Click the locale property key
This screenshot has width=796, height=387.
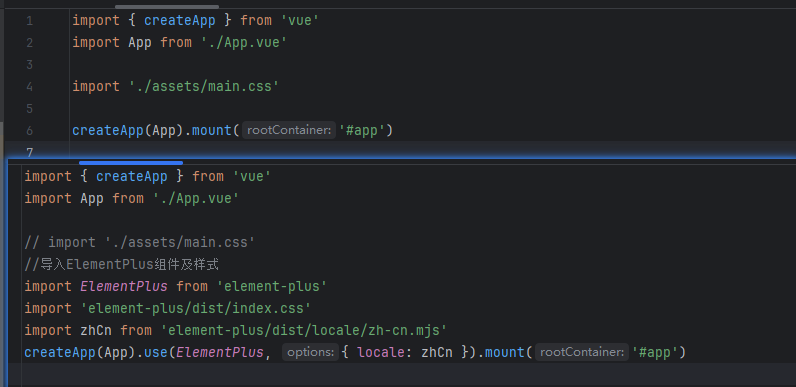pyautogui.click(x=381, y=352)
